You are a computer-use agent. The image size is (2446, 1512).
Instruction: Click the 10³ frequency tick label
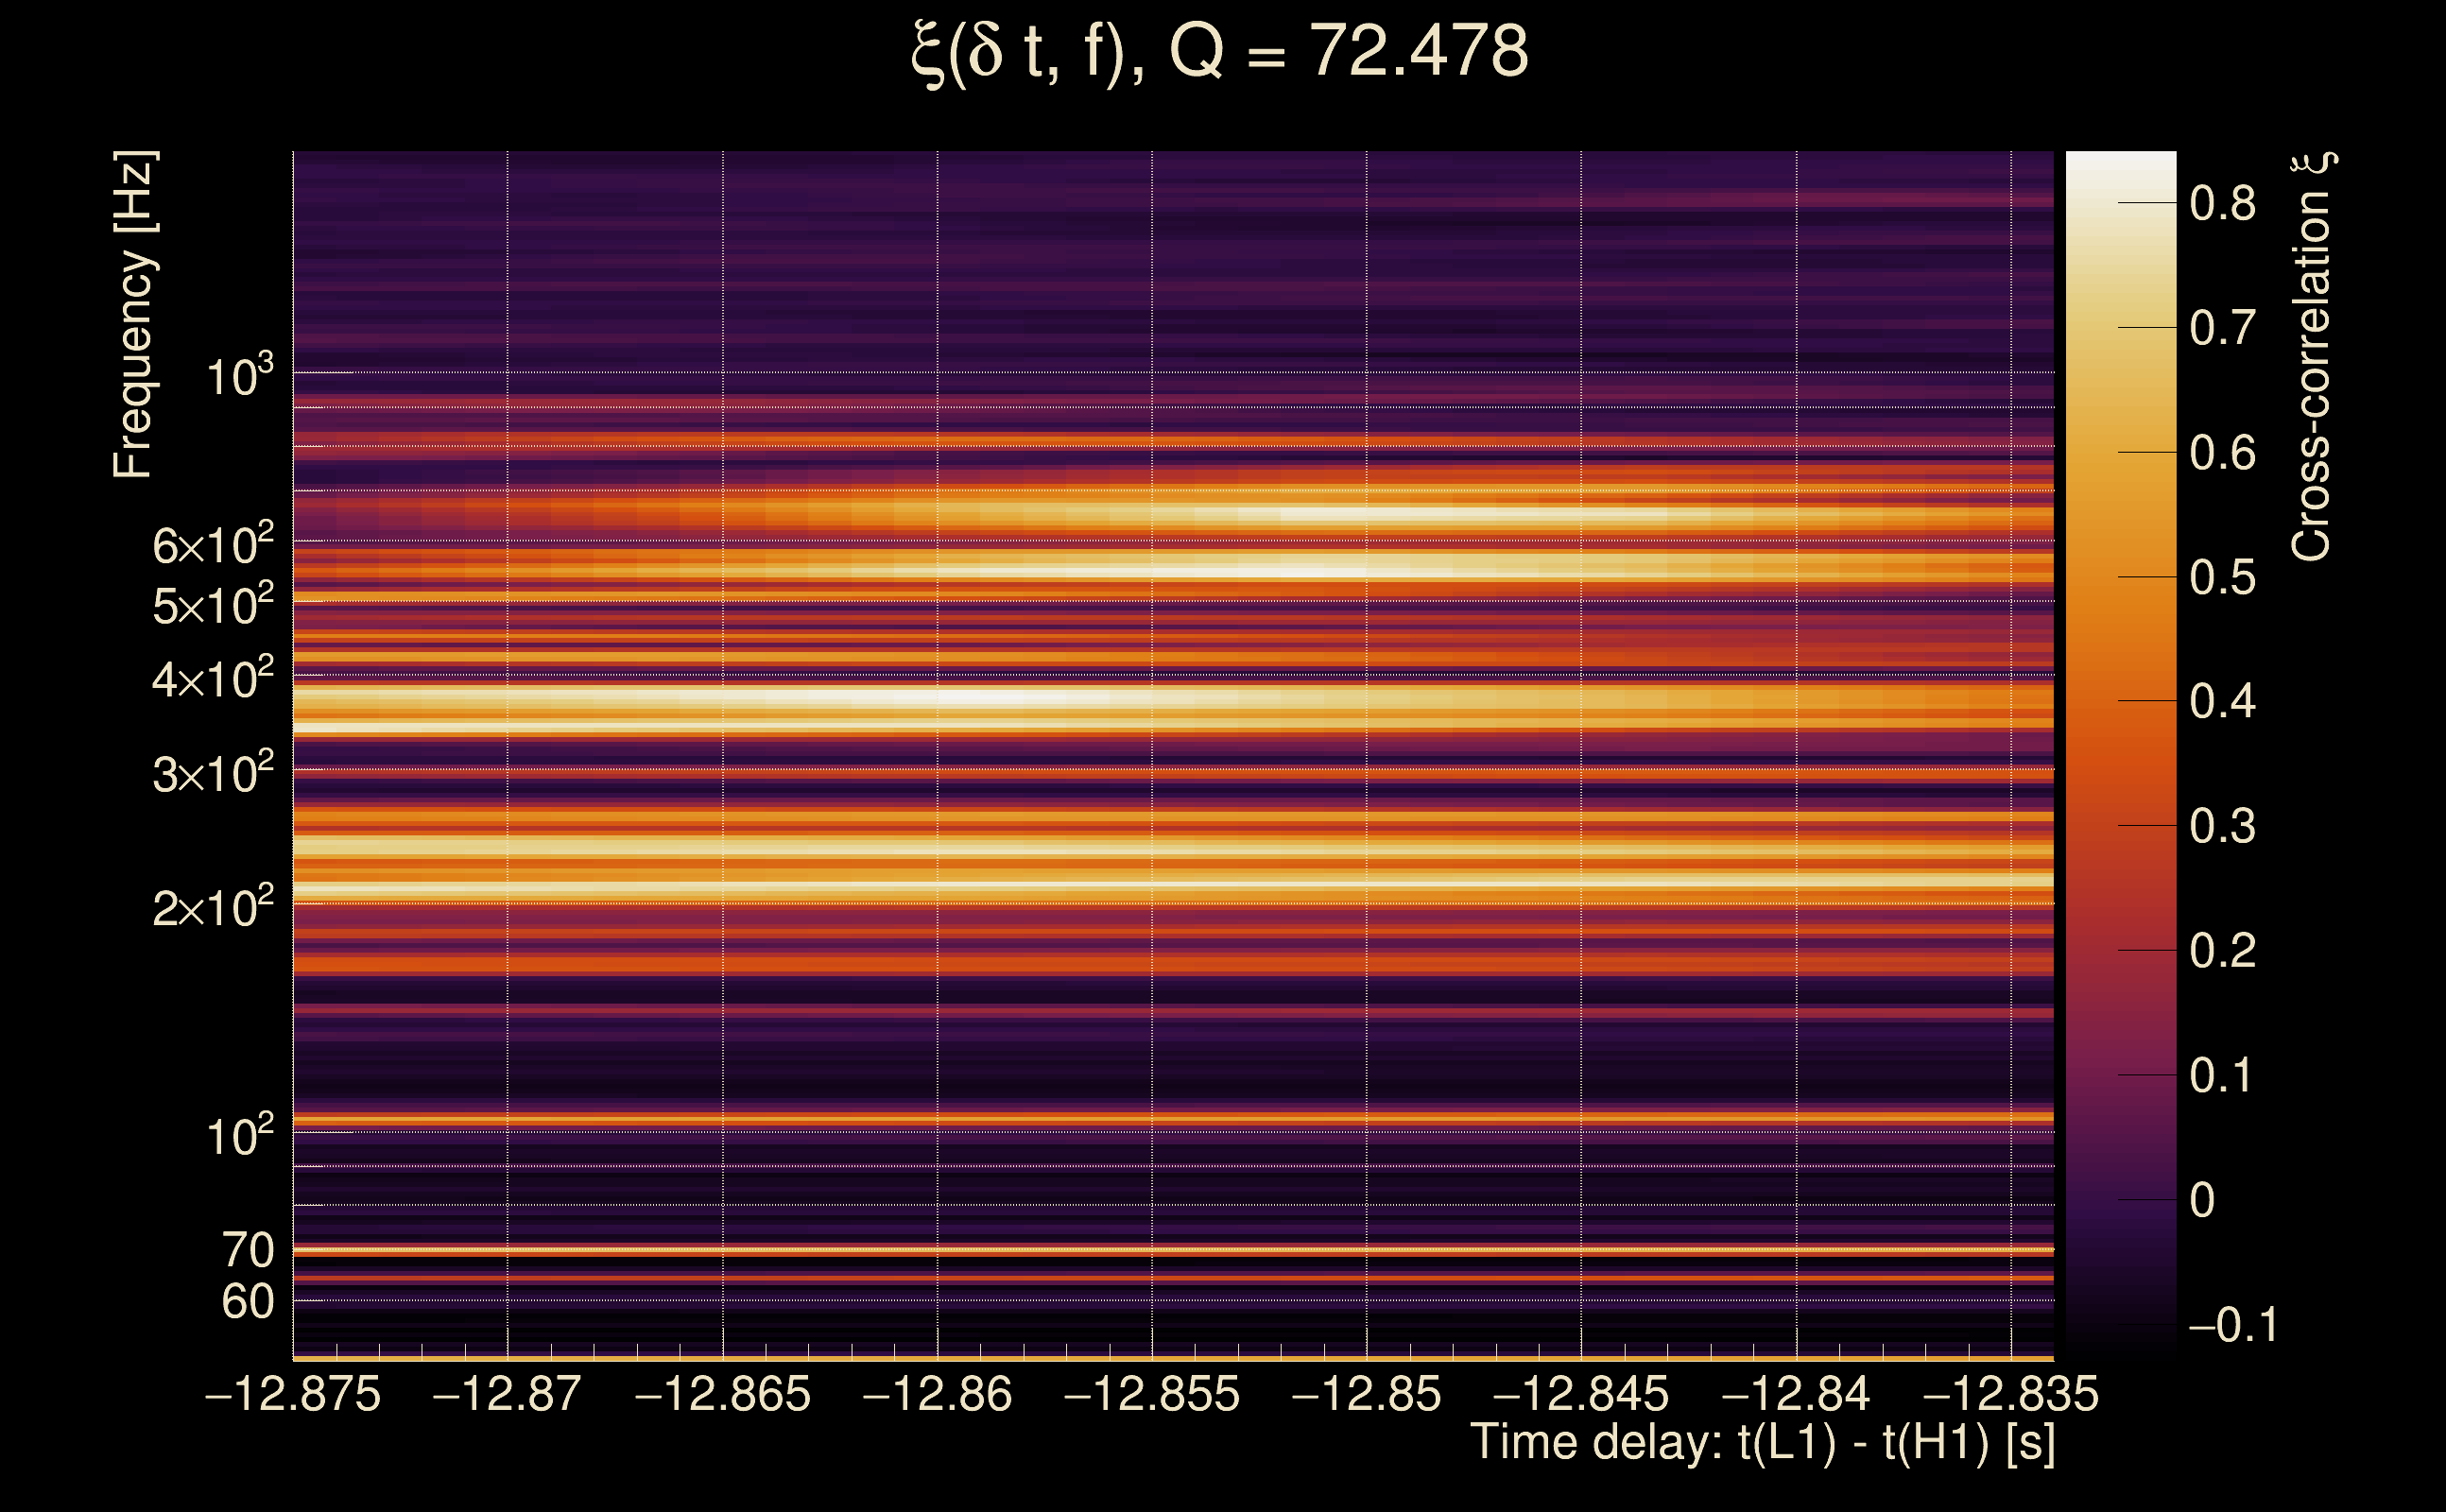[240, 377]
